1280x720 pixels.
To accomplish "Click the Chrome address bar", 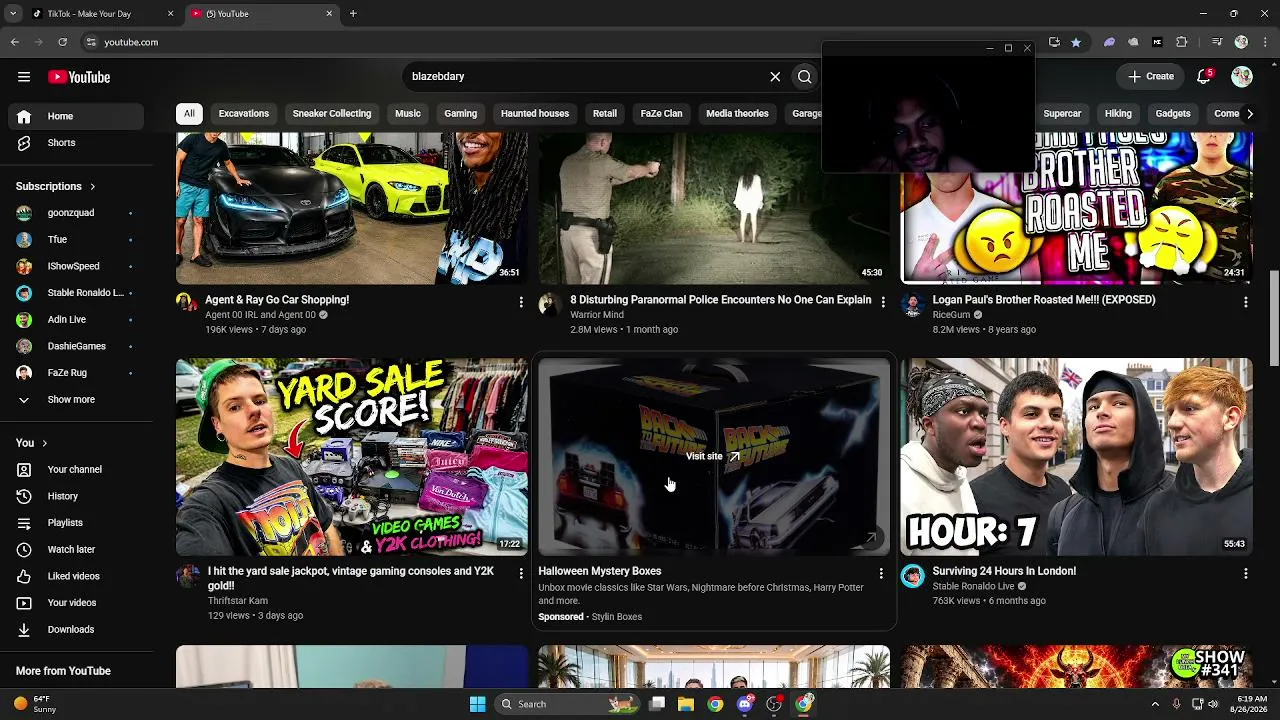I will [x=560, y=42].
